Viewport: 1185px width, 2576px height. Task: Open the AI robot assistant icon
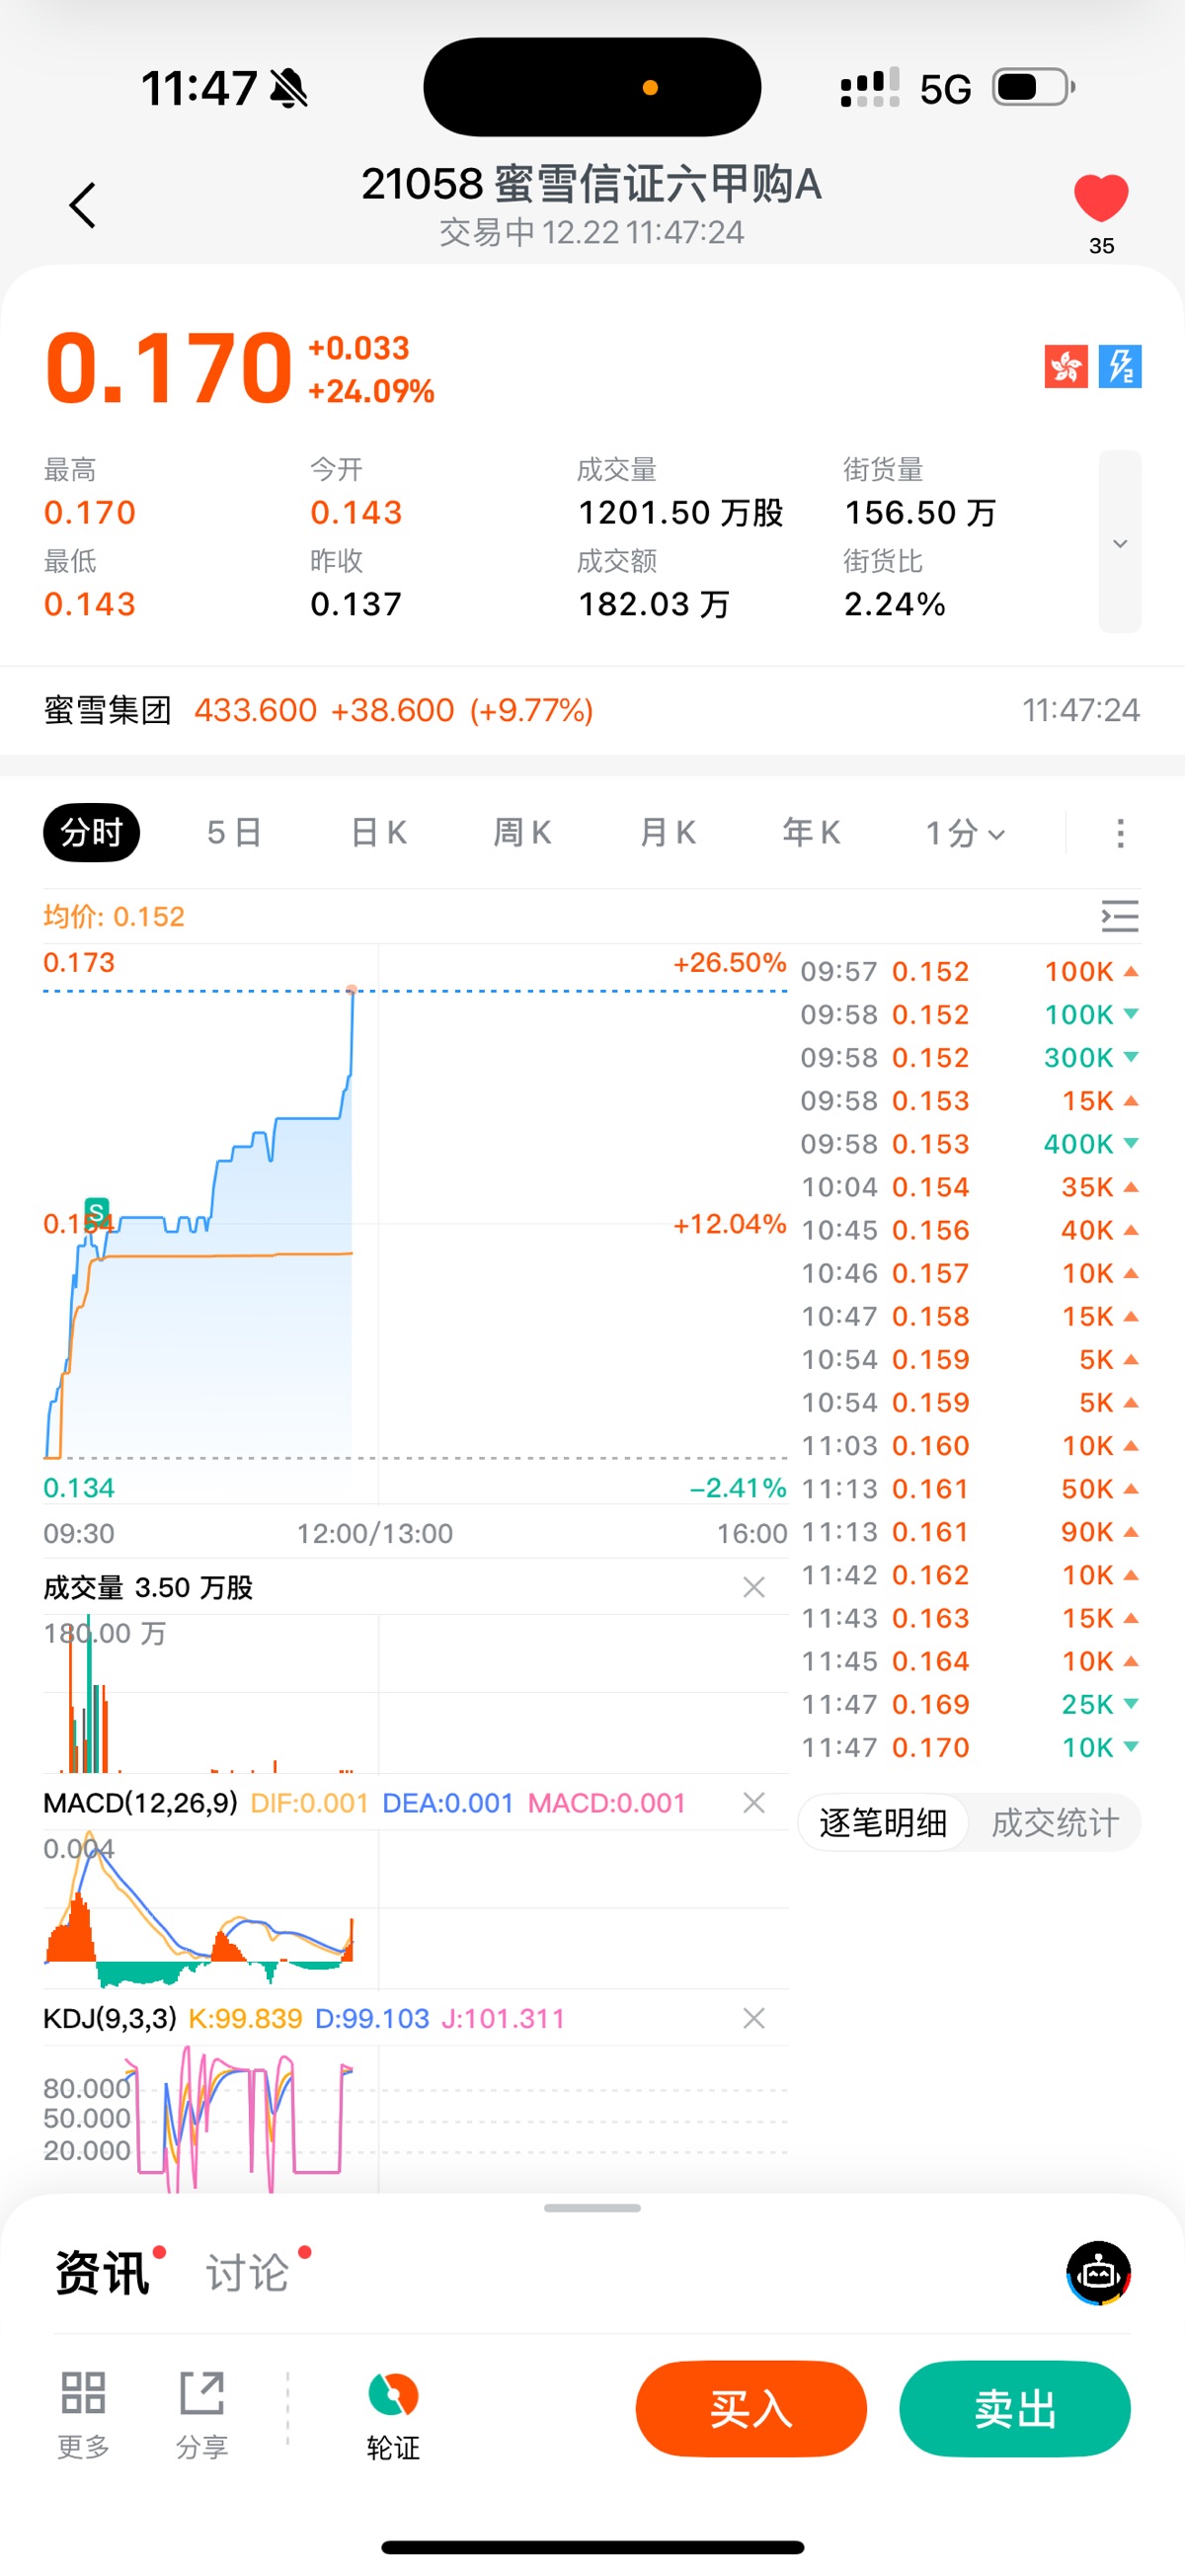[1098, 2273]
